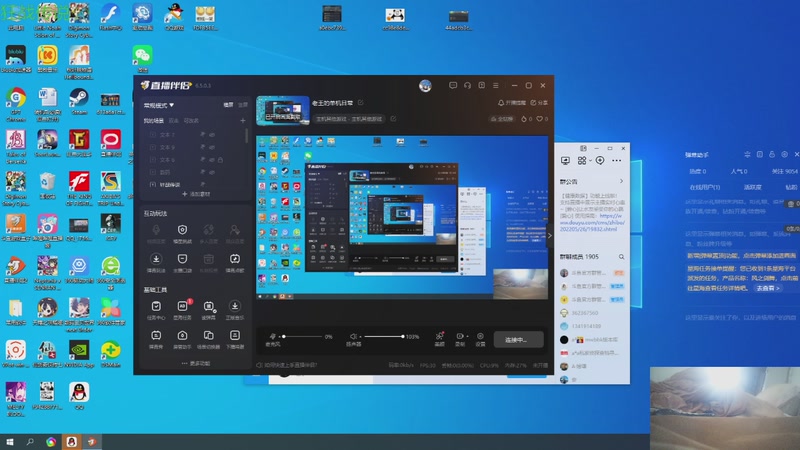This screenshot has height=450, width=800.
Task: Toggle visibility eye for 文本 9 source
Action: click(x=212, y=147)
